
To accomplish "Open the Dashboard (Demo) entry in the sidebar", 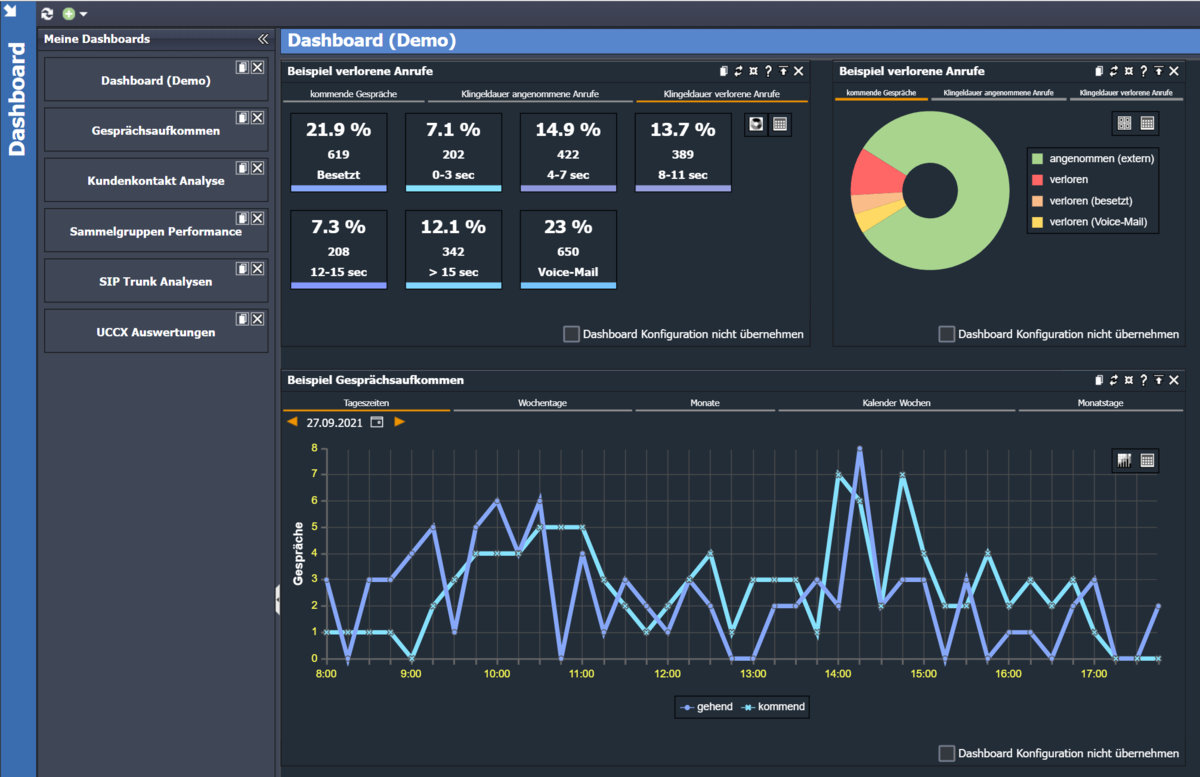I will click(x=156, y=80).
